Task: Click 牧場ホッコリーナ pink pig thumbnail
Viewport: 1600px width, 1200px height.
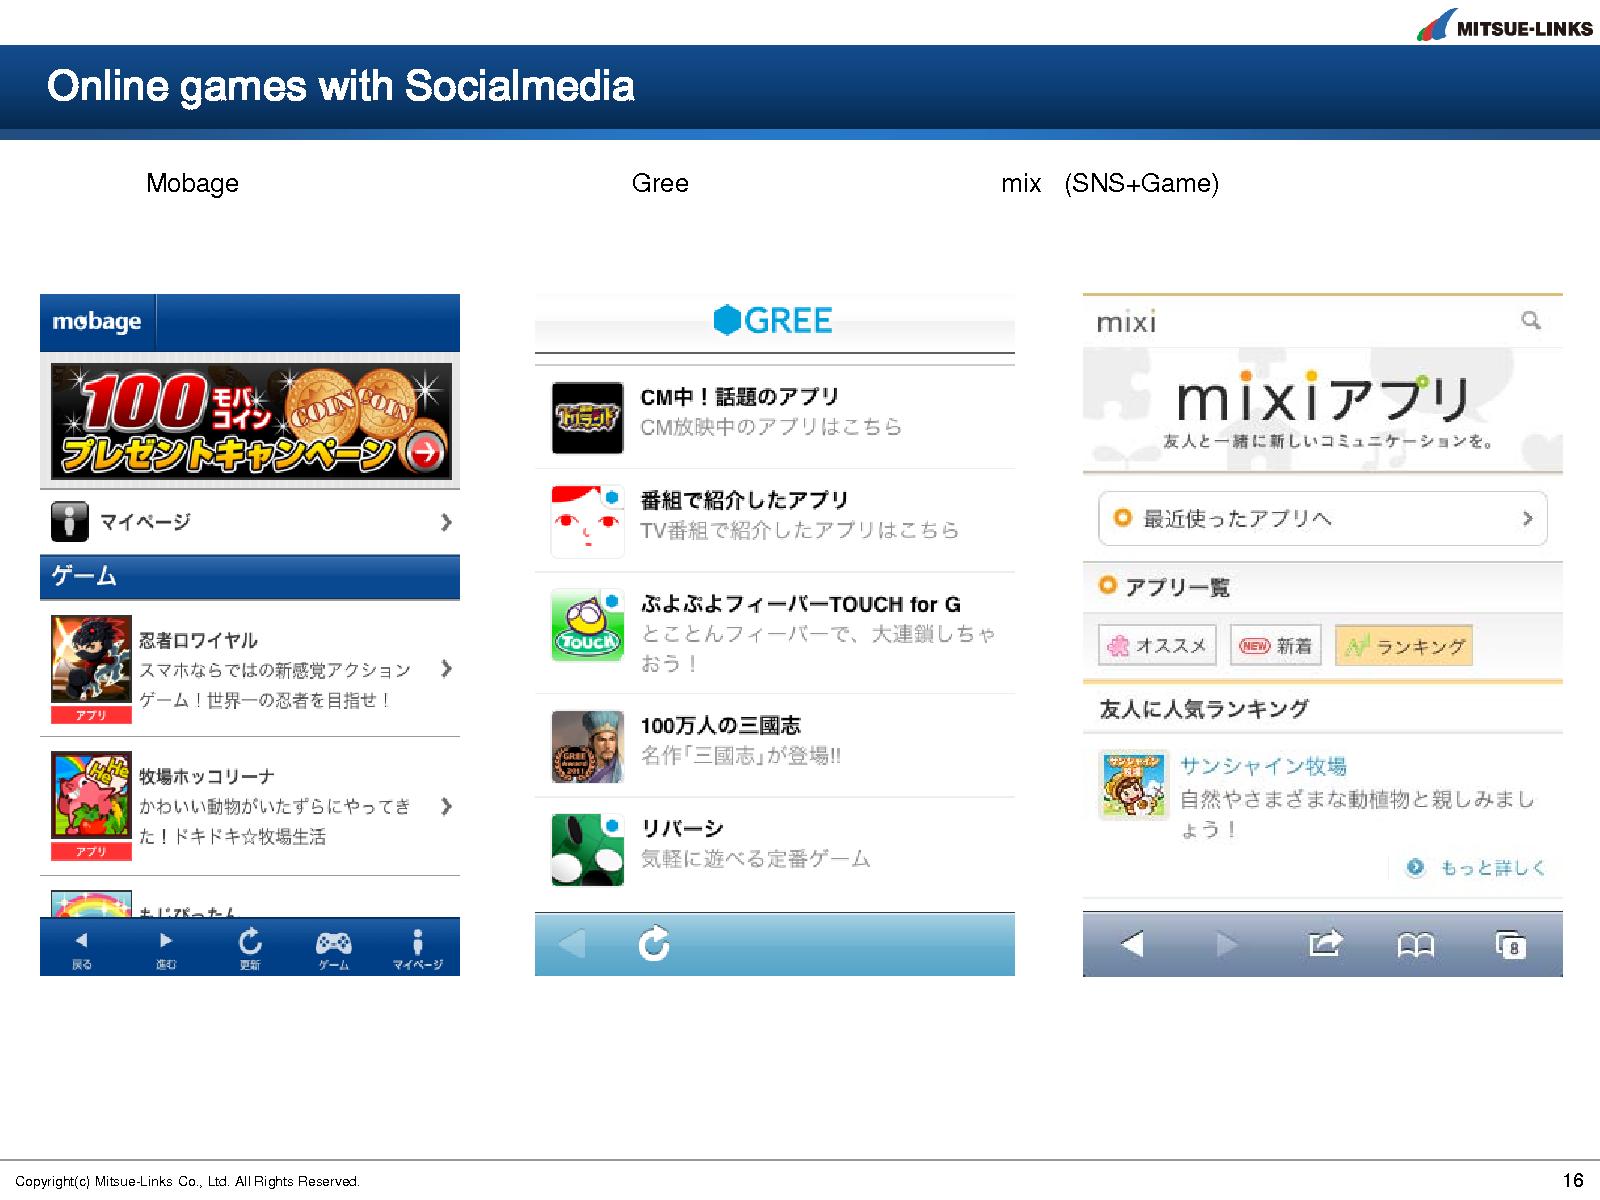Action: (x=91, y=797)
